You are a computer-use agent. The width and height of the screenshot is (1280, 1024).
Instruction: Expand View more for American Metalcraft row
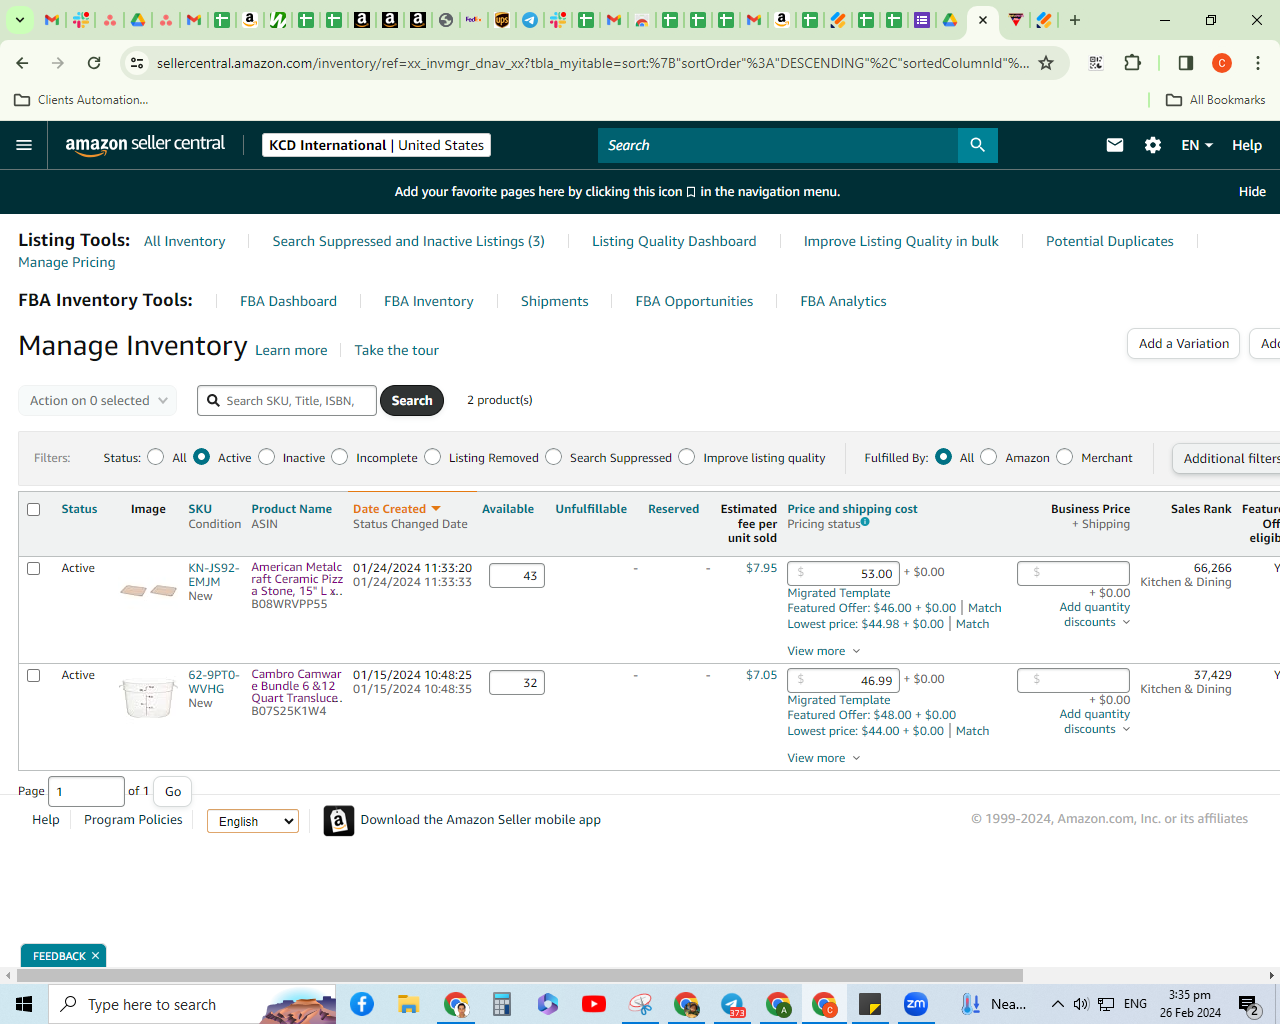point(823,651)
